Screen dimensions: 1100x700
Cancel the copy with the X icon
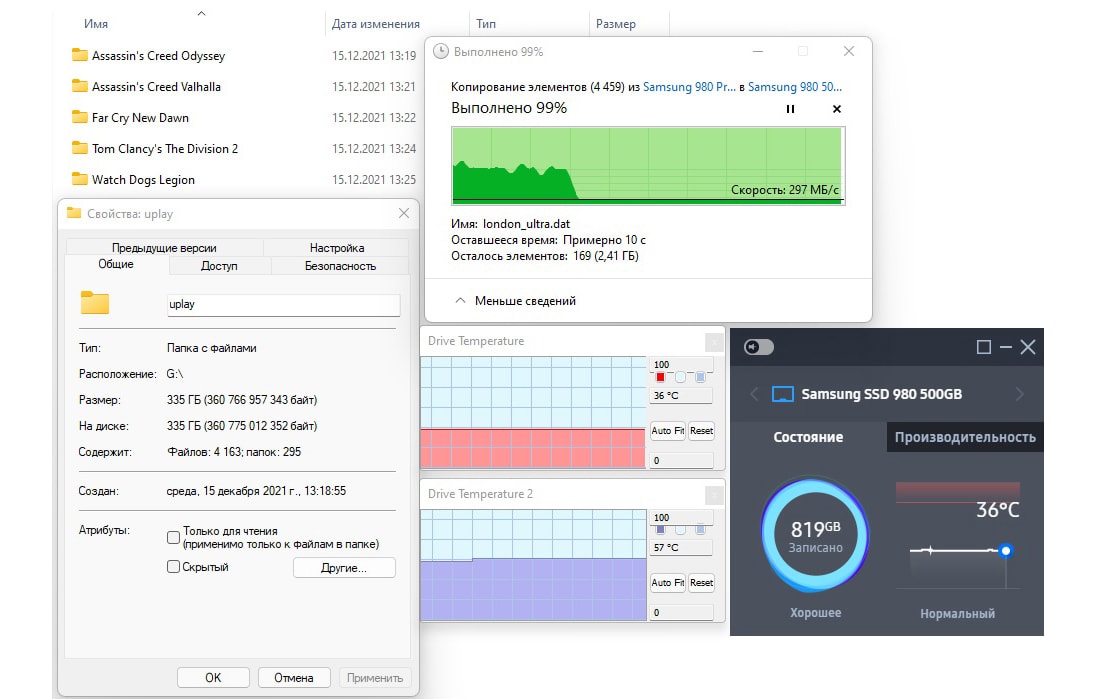click(x=837, y=109)
